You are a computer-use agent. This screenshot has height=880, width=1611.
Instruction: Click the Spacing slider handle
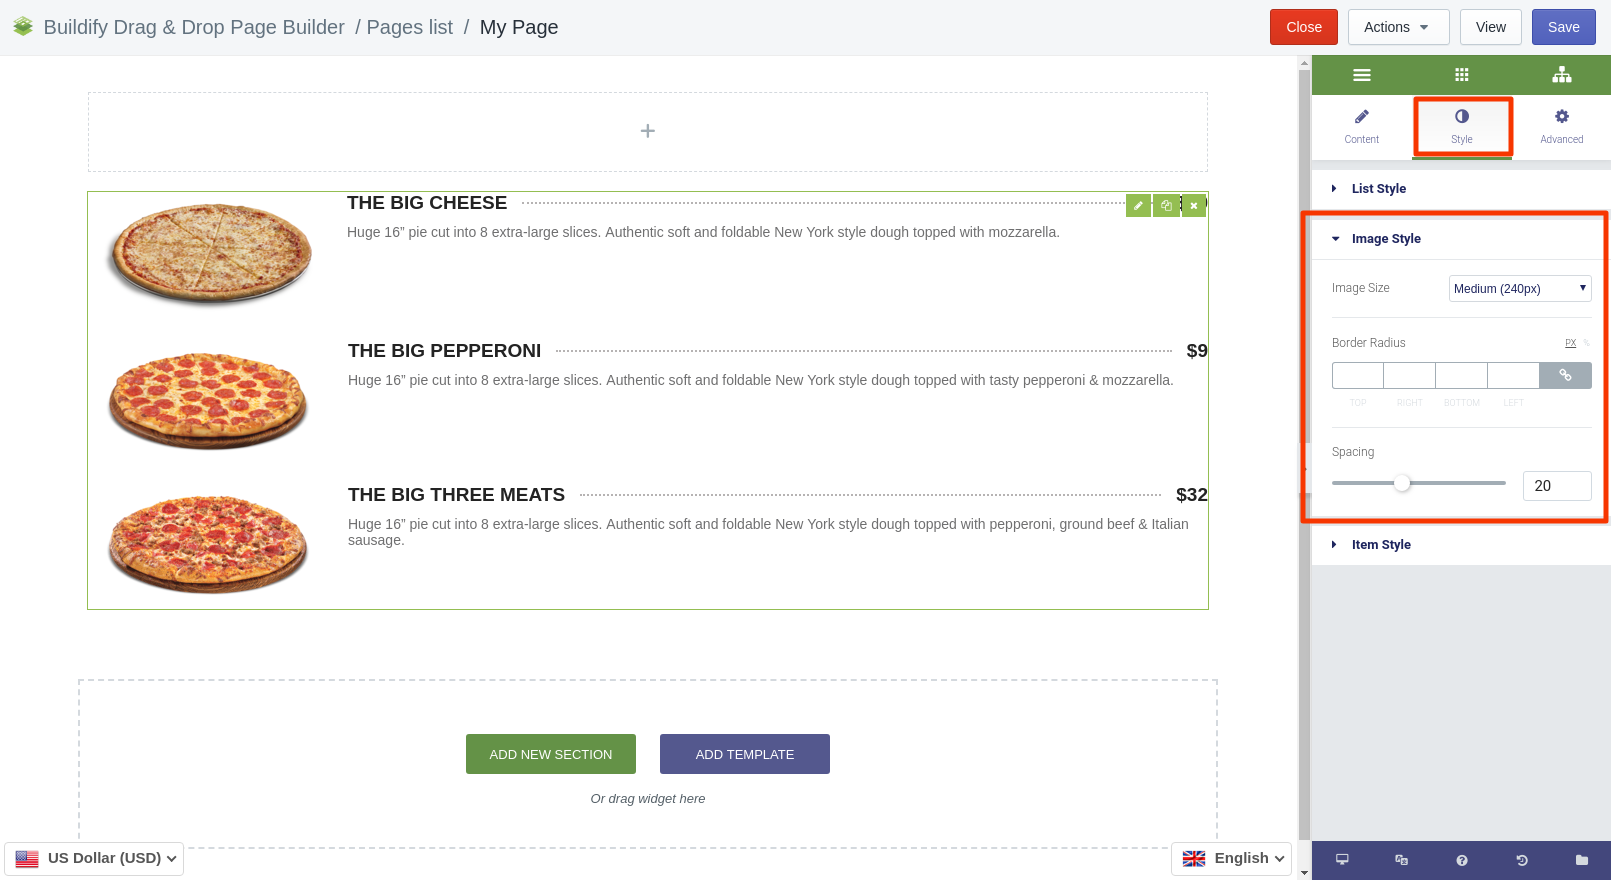1402,483
